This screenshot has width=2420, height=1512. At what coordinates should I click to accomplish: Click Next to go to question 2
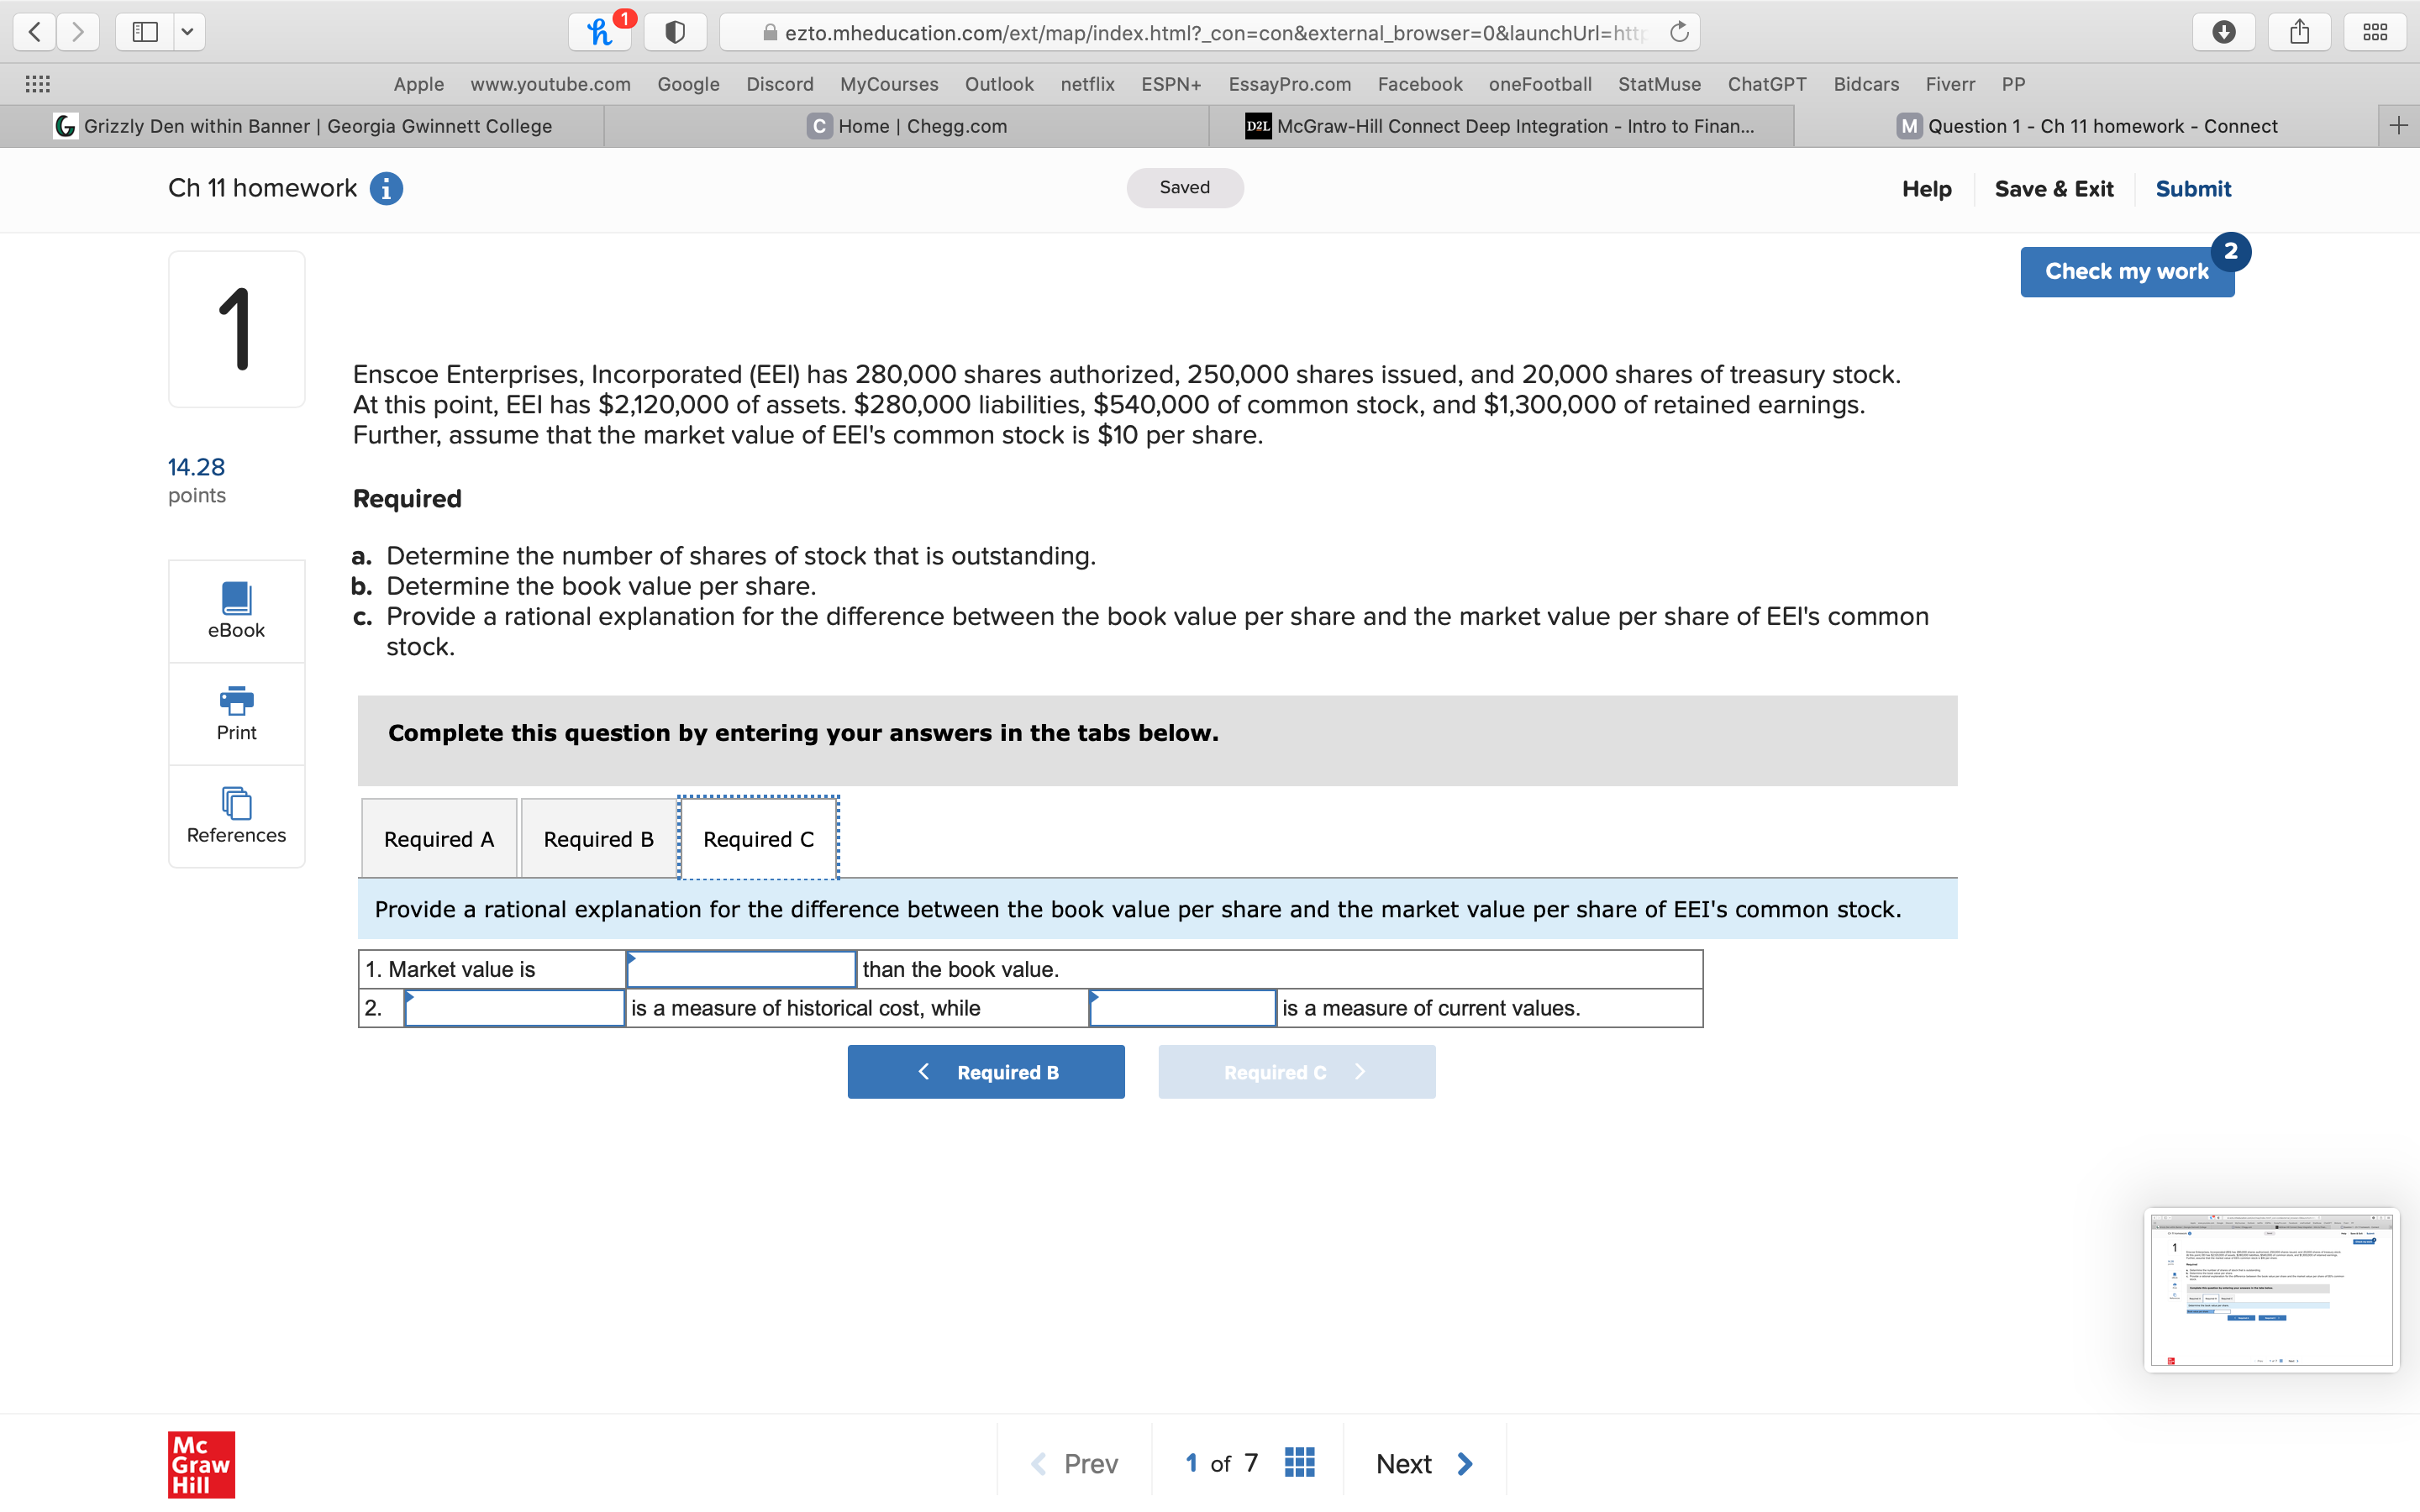pos(1422,1462)
